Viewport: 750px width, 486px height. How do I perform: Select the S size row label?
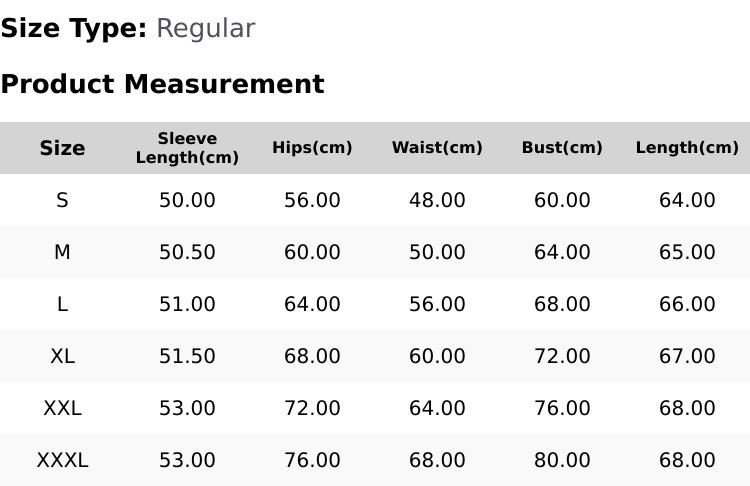pyautogui.click(x=62, y=200)
